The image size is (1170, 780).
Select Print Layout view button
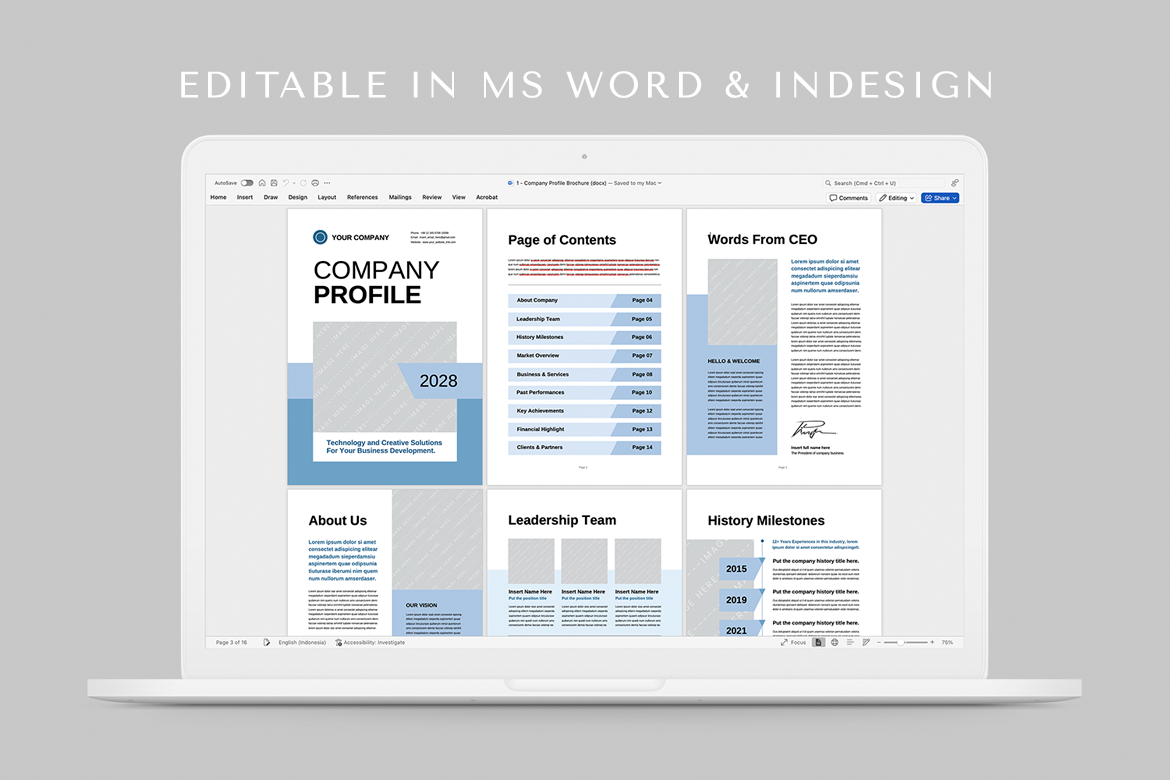pyautogui.click(x=819, y=642)
